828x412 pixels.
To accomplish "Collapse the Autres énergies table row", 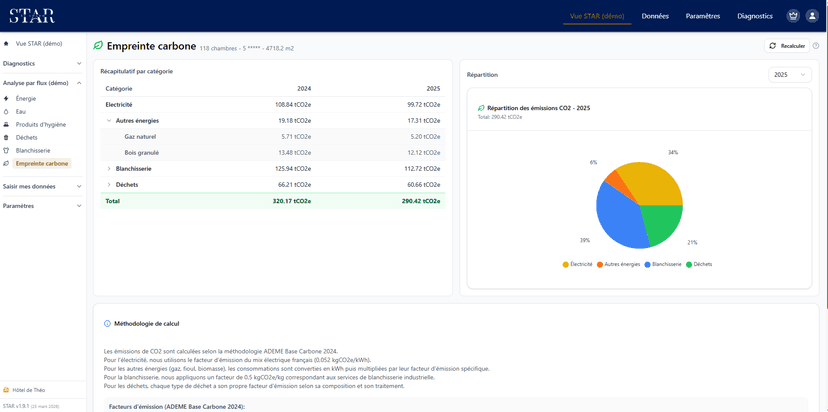I will (109, 120).
